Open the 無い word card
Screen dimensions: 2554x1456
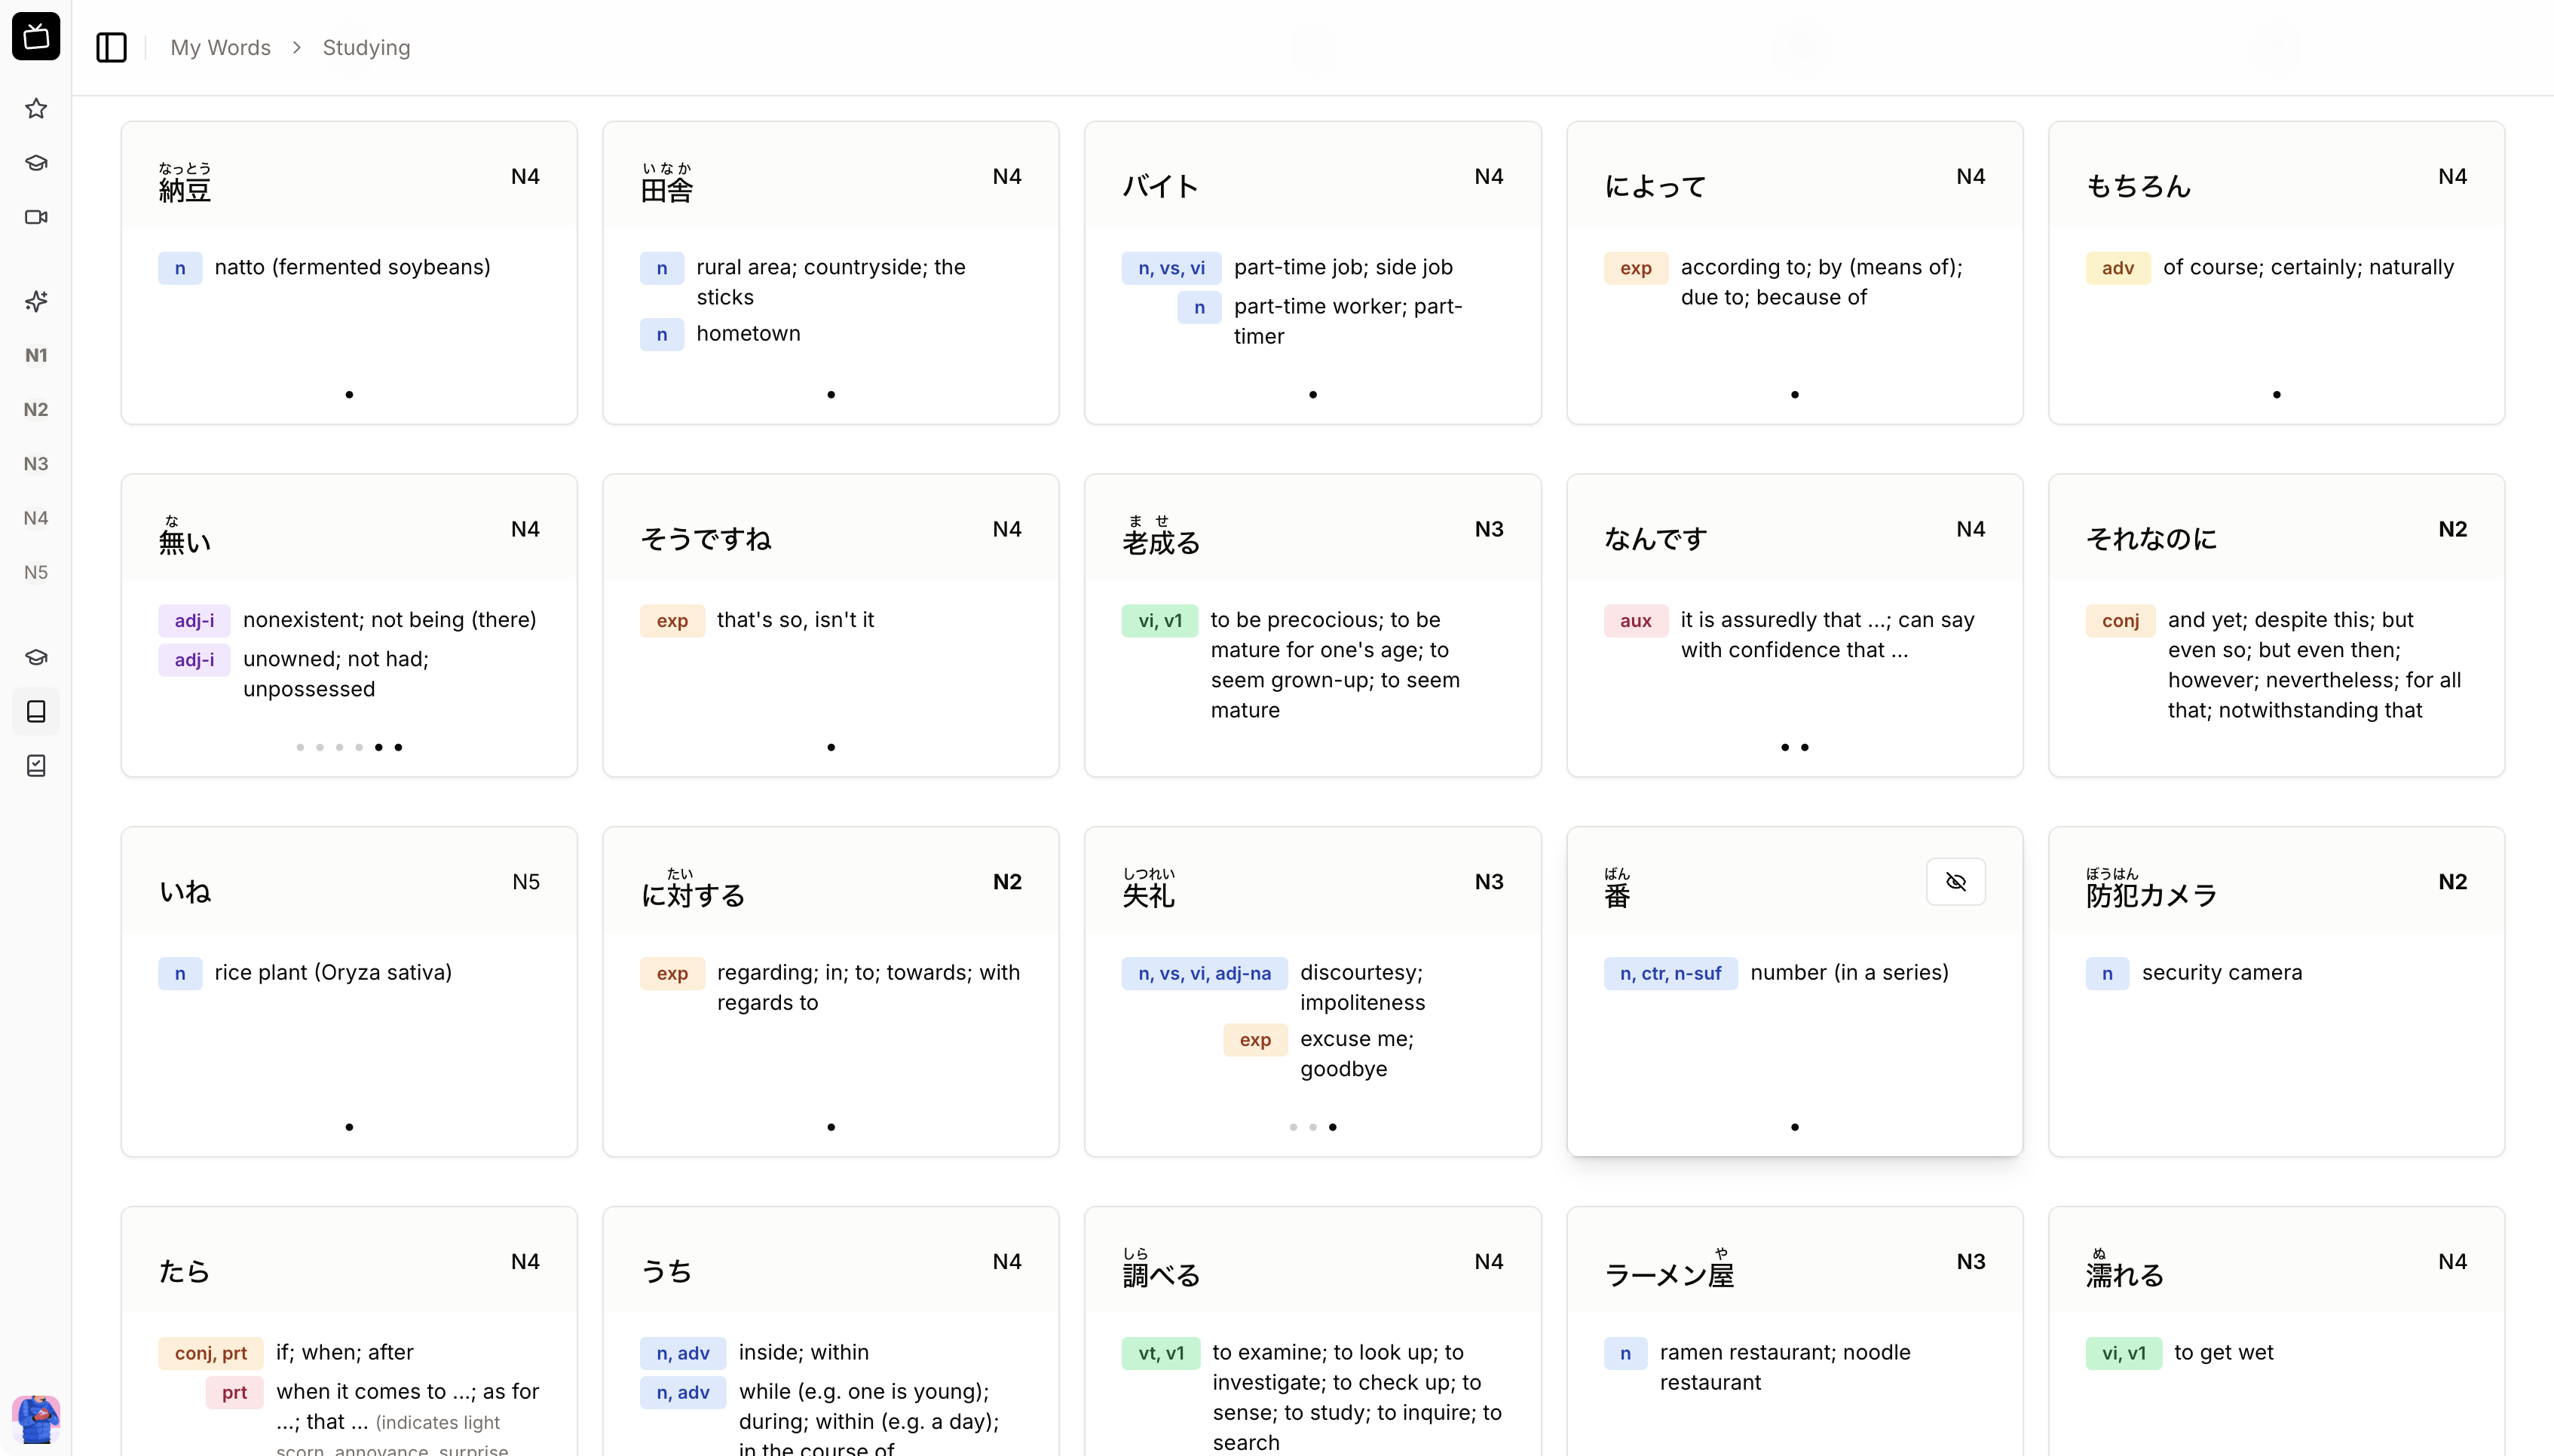click(x=349, y=625)
